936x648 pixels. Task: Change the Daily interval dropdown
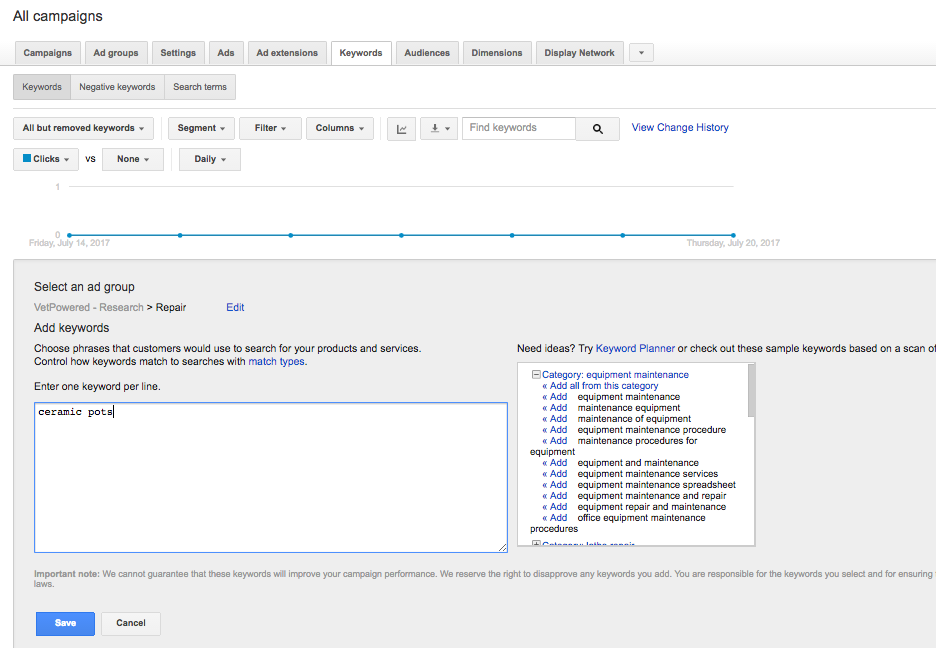210,159
